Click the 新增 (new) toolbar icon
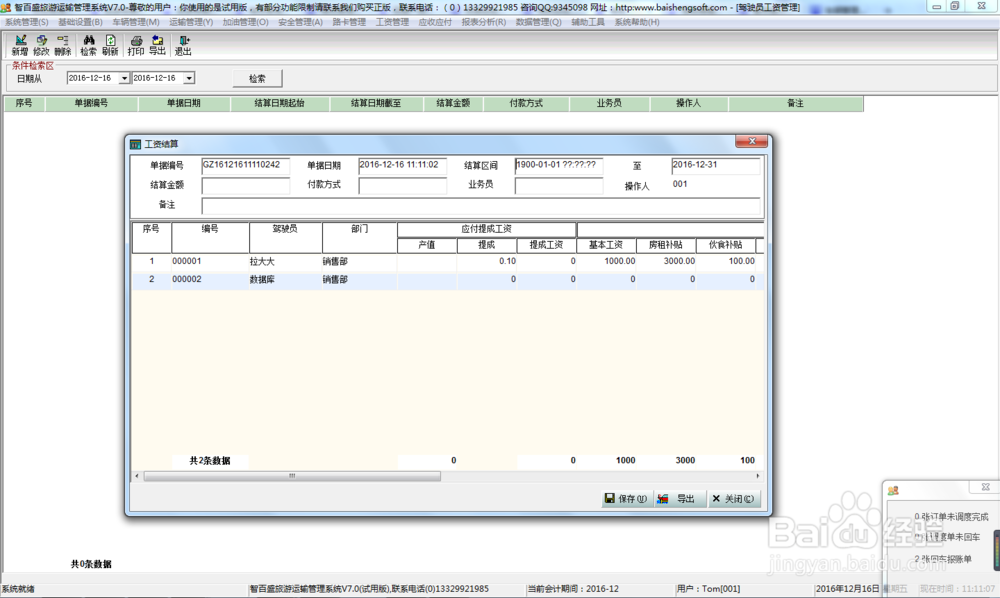The height and width of the screenshot is (598, 1000). pos(20,45)
